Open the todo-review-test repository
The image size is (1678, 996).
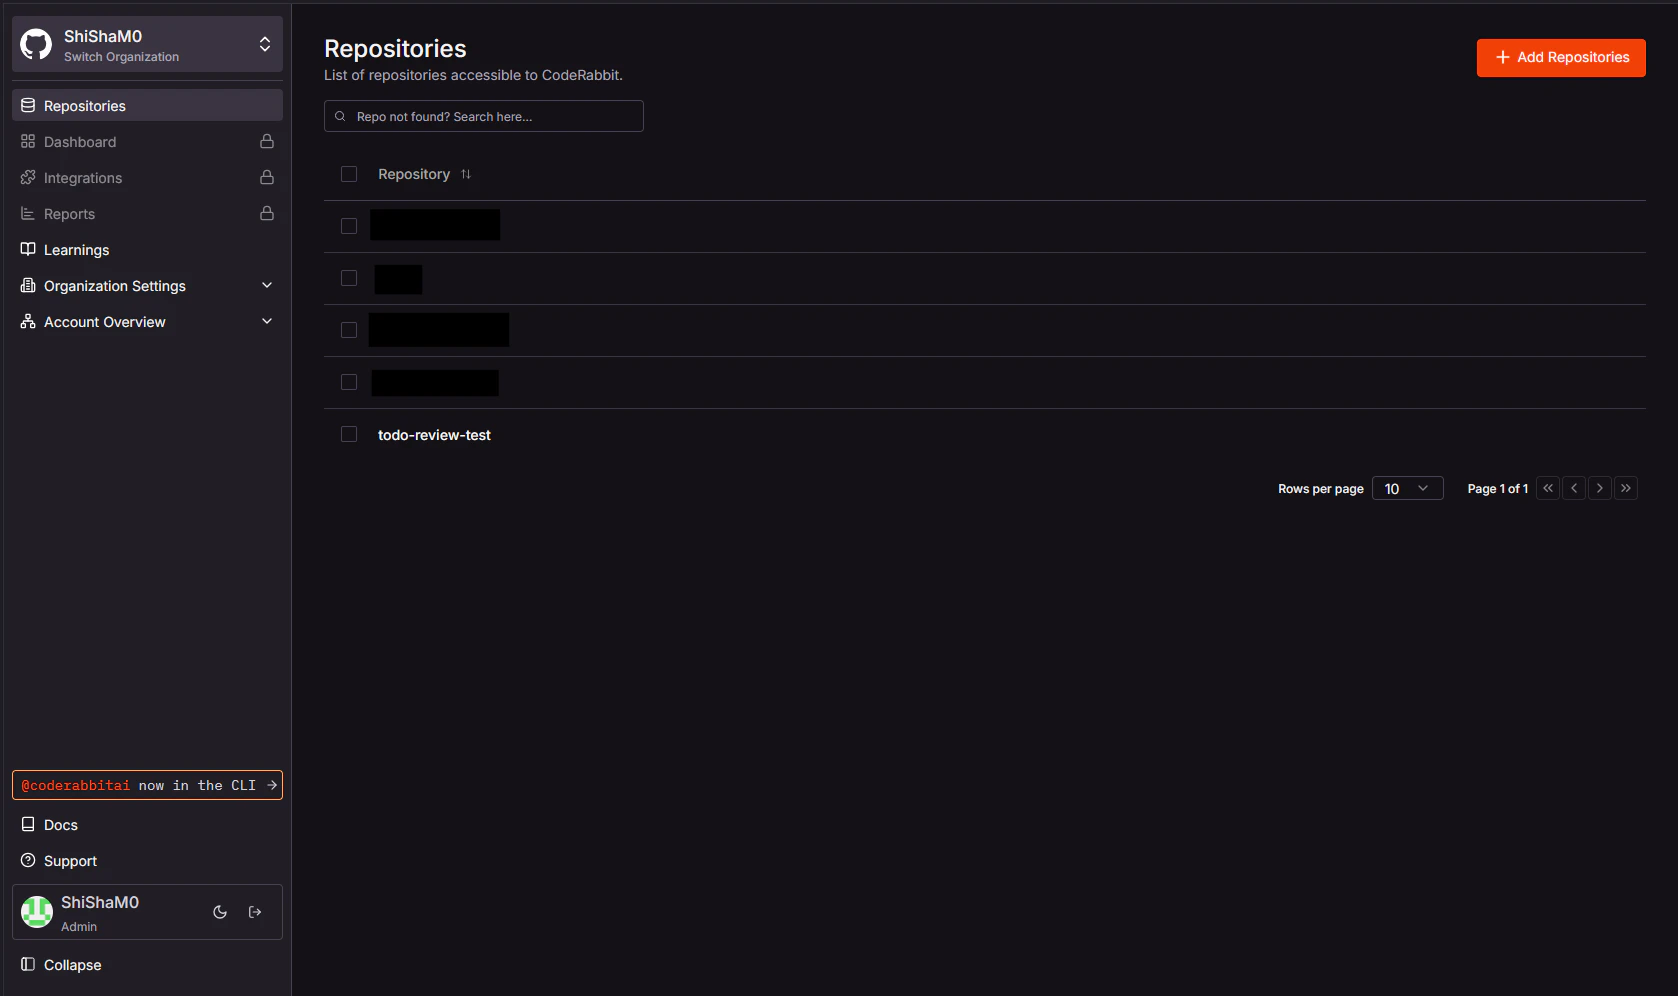point(434,435)
